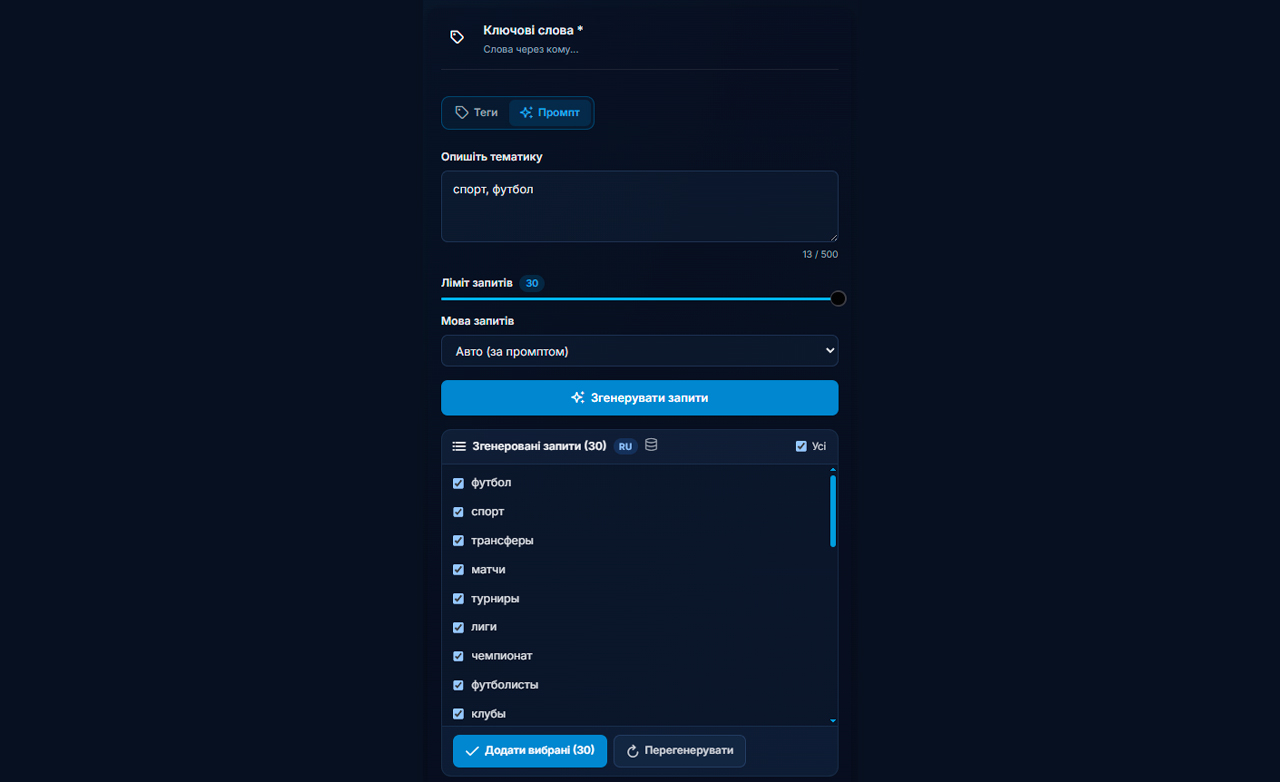
Task: Click the Додати вибрані (30) button
Action: click(x=530, y=751)
